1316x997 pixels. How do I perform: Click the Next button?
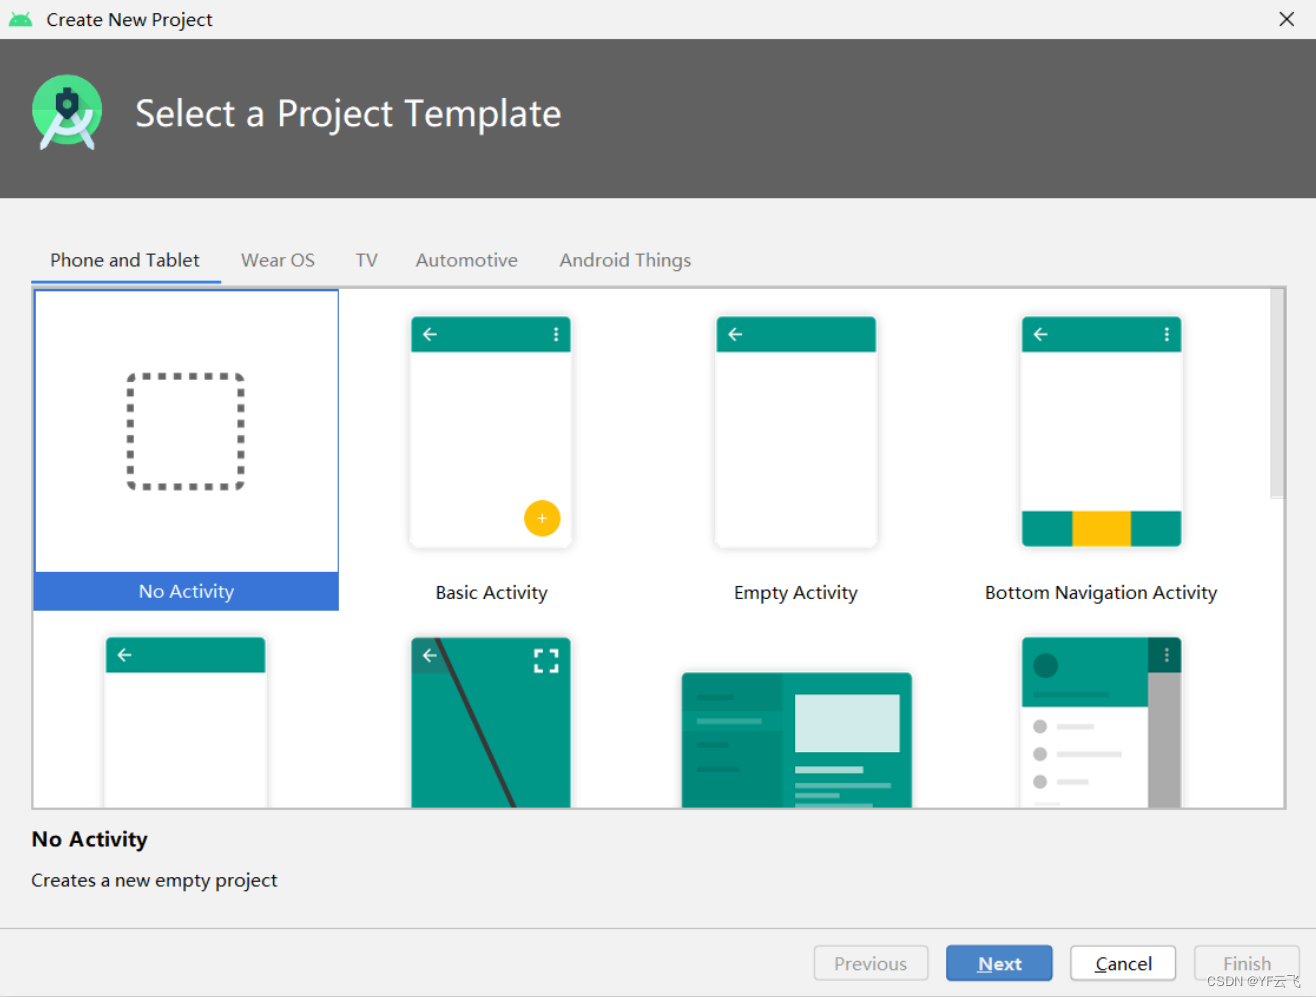click(x=999, y=963)
